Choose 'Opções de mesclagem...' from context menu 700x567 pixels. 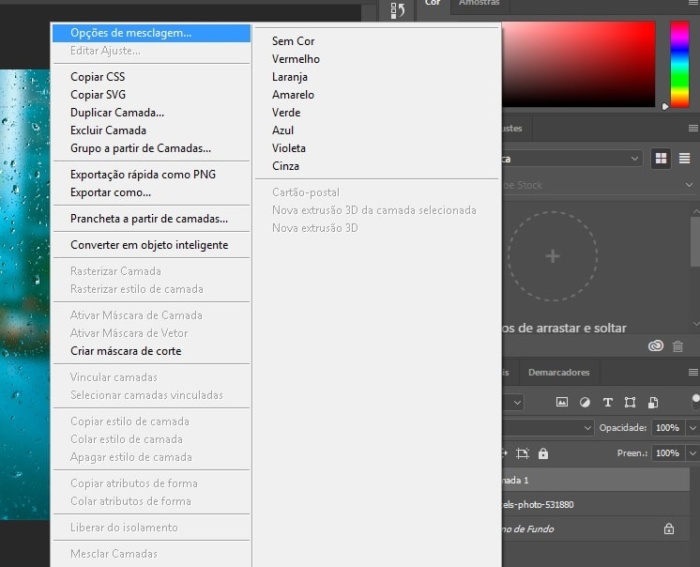coord(131,33)
